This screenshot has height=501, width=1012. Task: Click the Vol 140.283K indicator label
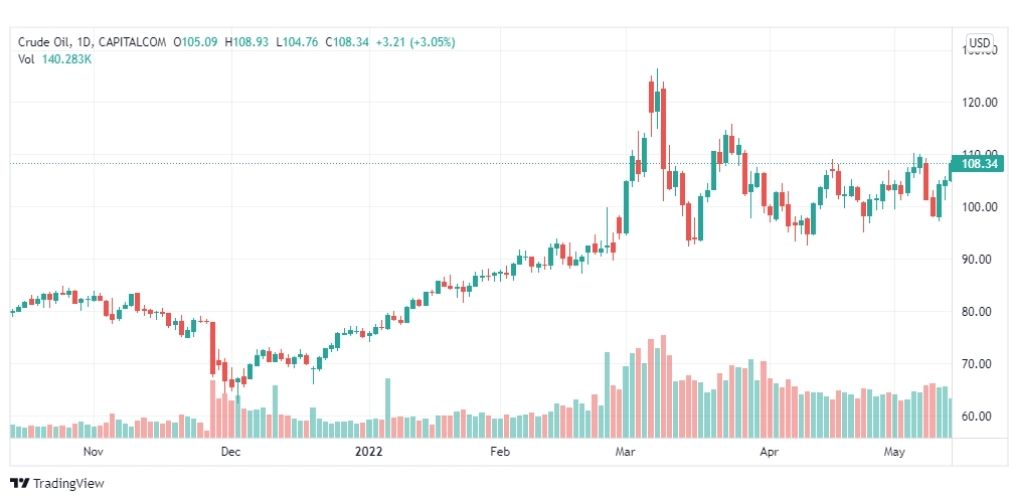click(x=54, y=59)
